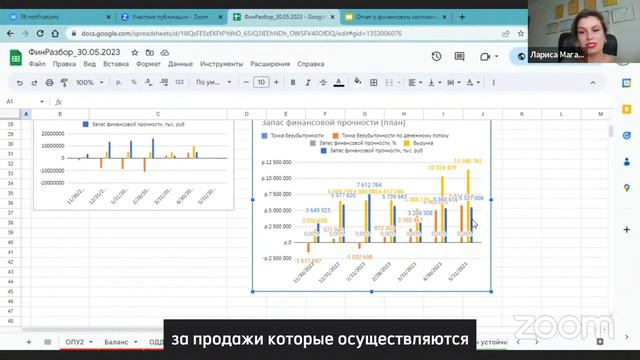The width and height of the screenshot is (640, 360).
Task: Open the Вставка menu
Action: pos(116,64)
